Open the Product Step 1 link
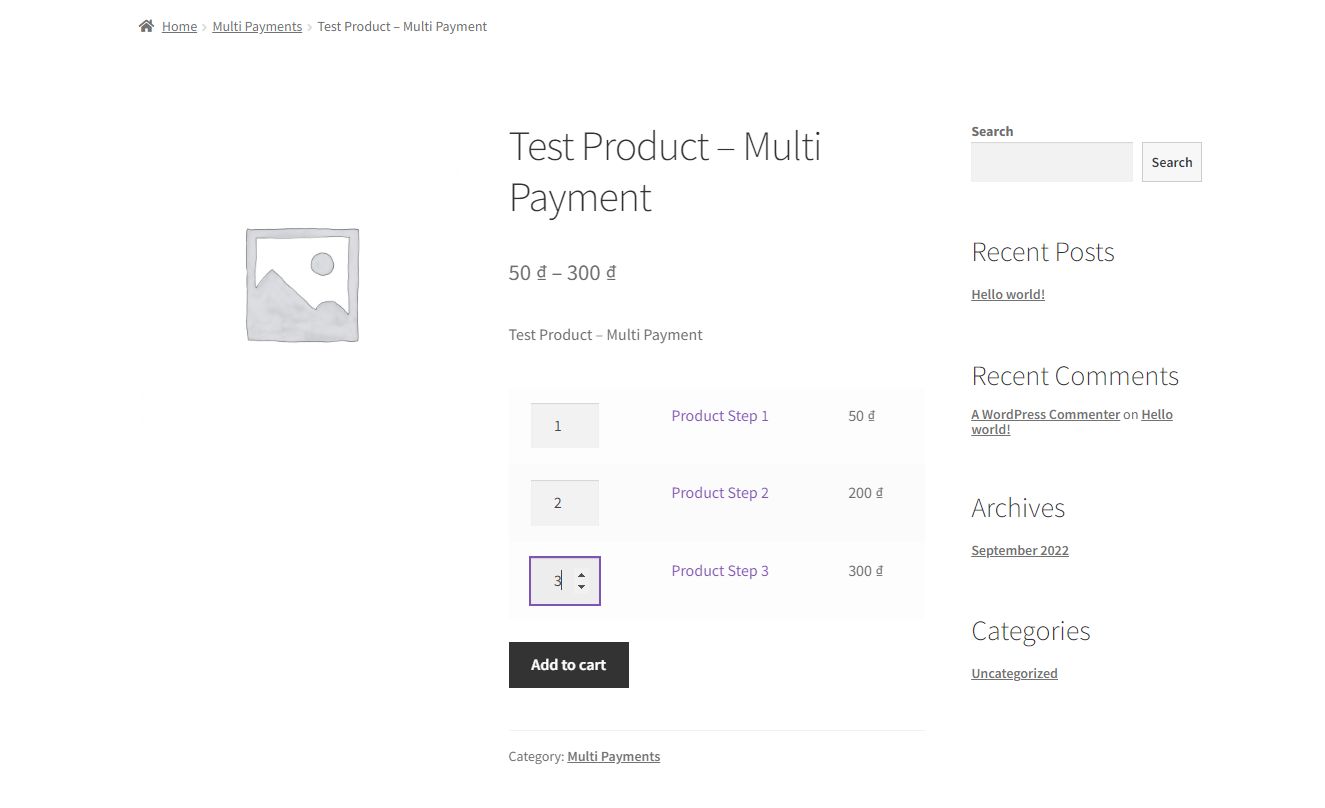Screen dimensions: 1325x808 [x=720, y=416]
